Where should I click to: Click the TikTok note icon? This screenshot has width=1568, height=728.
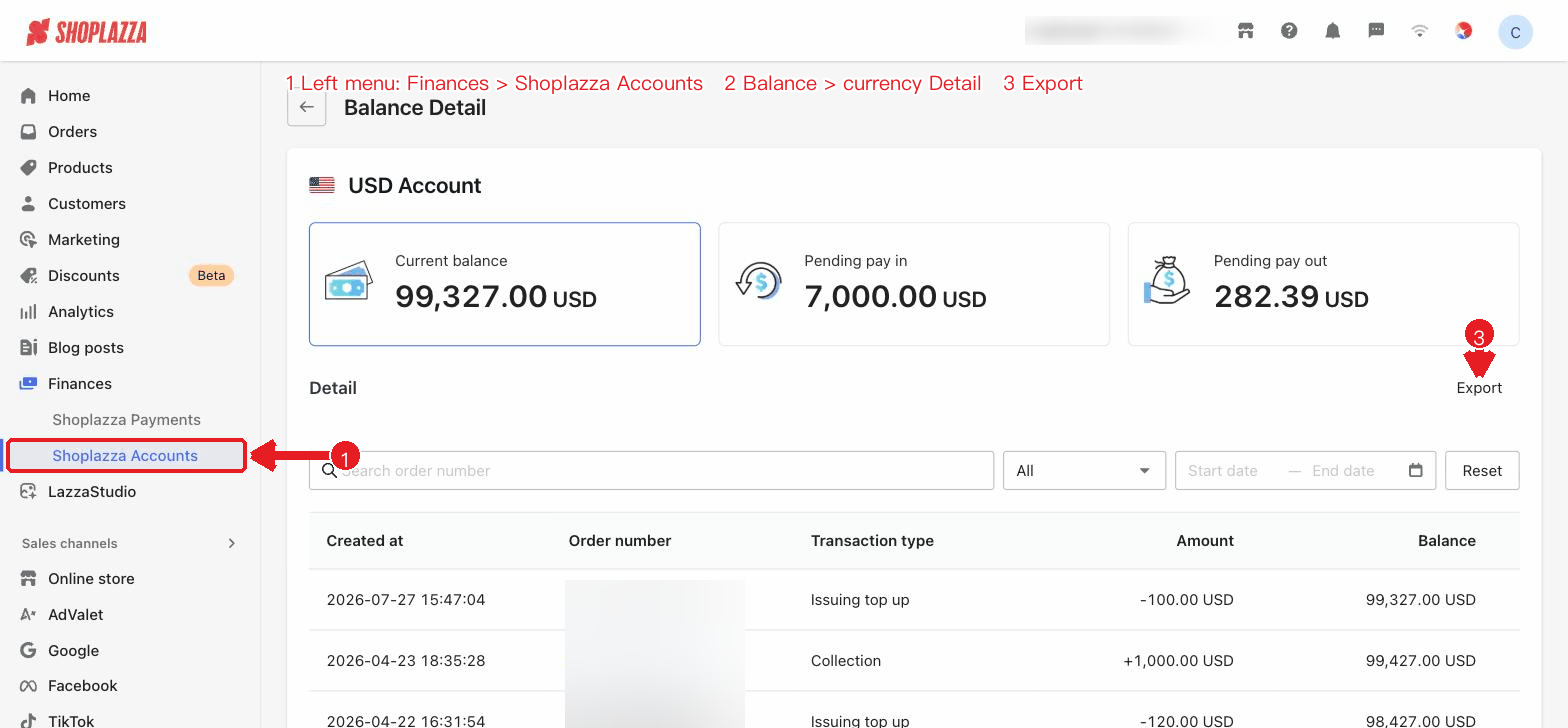28,720
